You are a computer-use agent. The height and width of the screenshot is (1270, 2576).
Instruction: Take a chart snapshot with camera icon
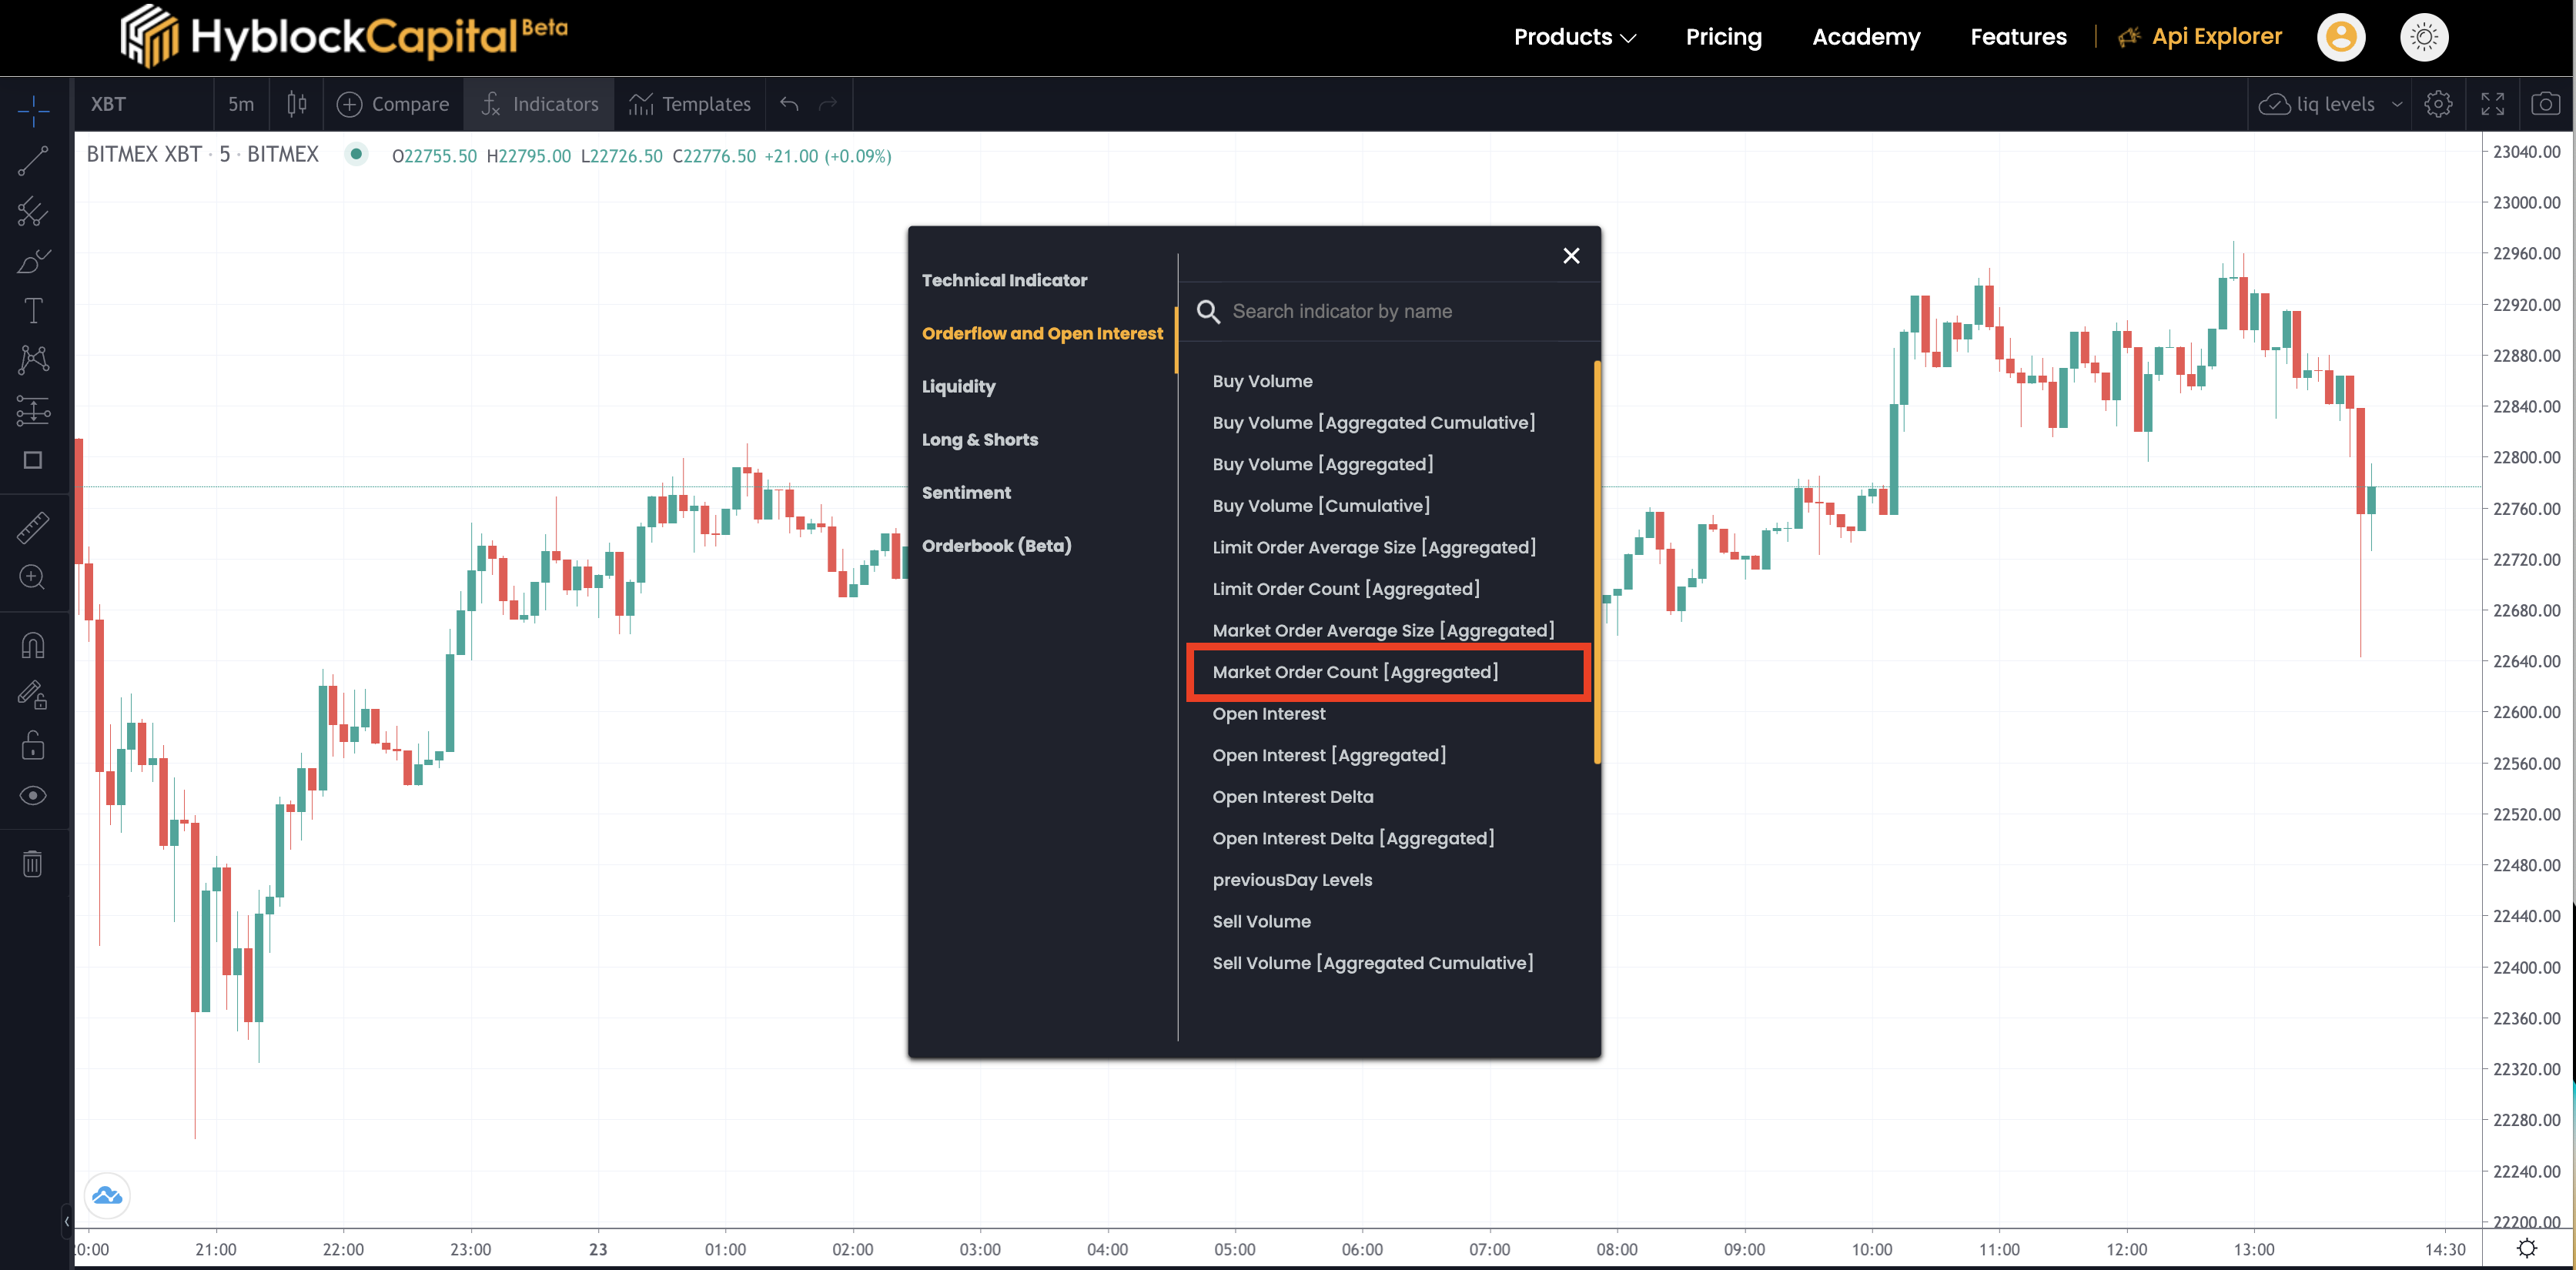click(2545, 104)
